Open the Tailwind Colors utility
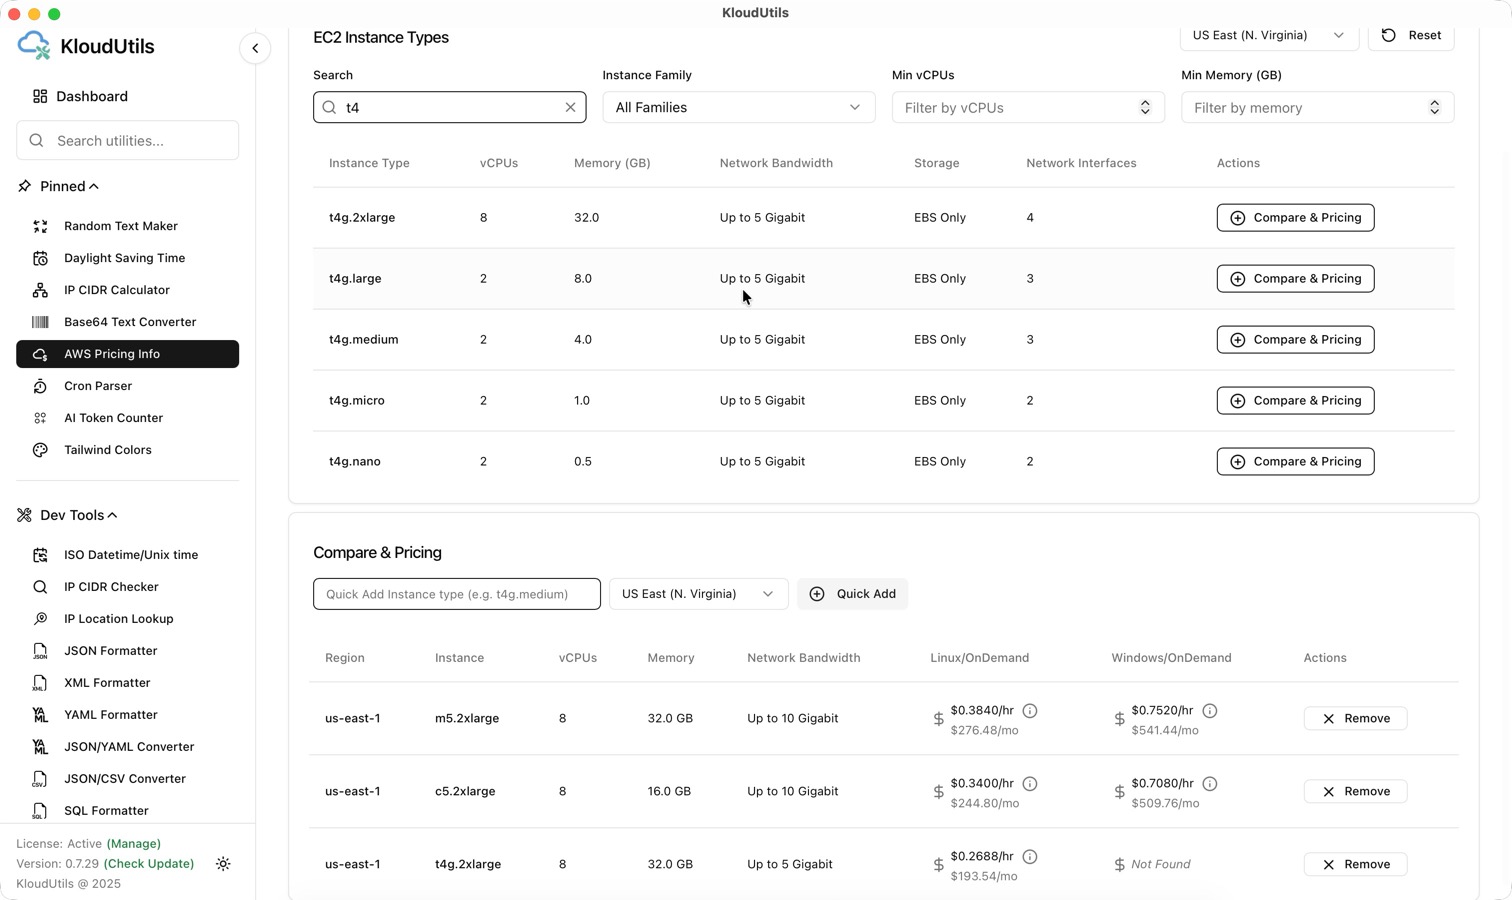Screen dimensions: 1512x900 [x=107, y=450]
